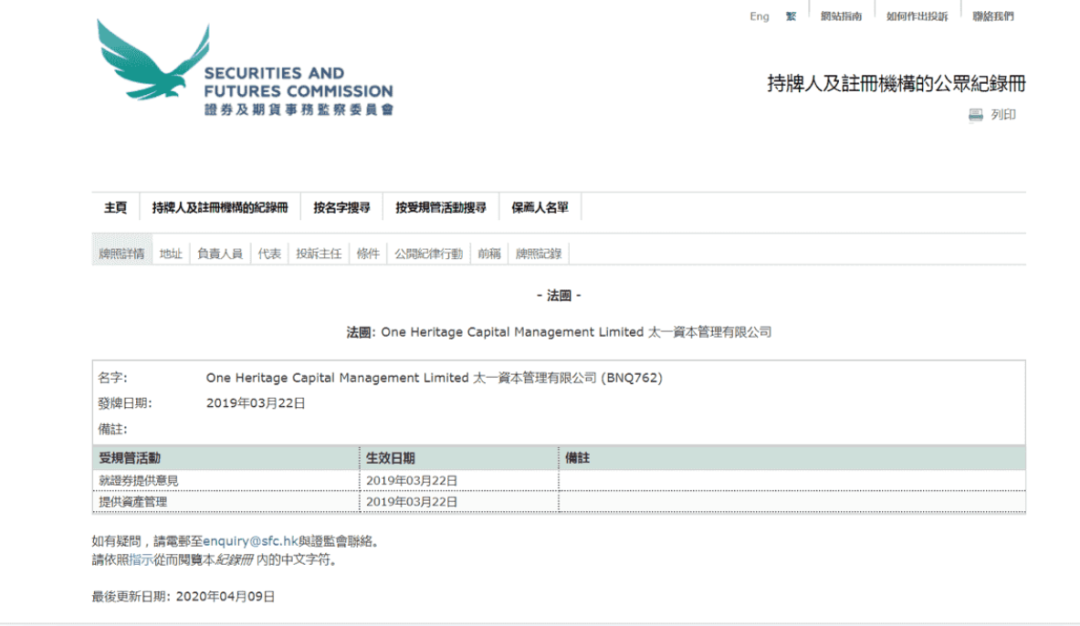This screenshot has height=626, width=1080.
Task: Click the enquiry@sfc.hk email link
Action: [250, 541]
